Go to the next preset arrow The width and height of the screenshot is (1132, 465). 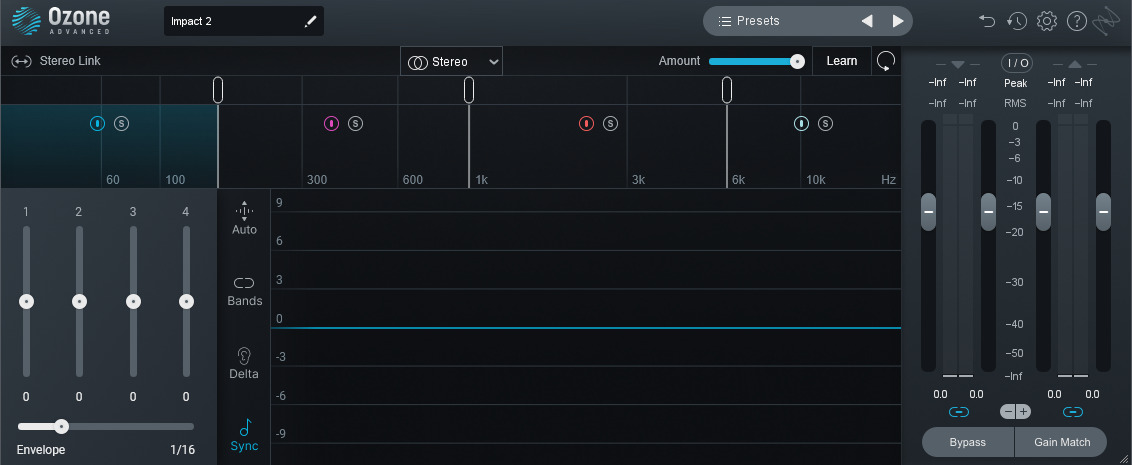[x=898, y=21]
